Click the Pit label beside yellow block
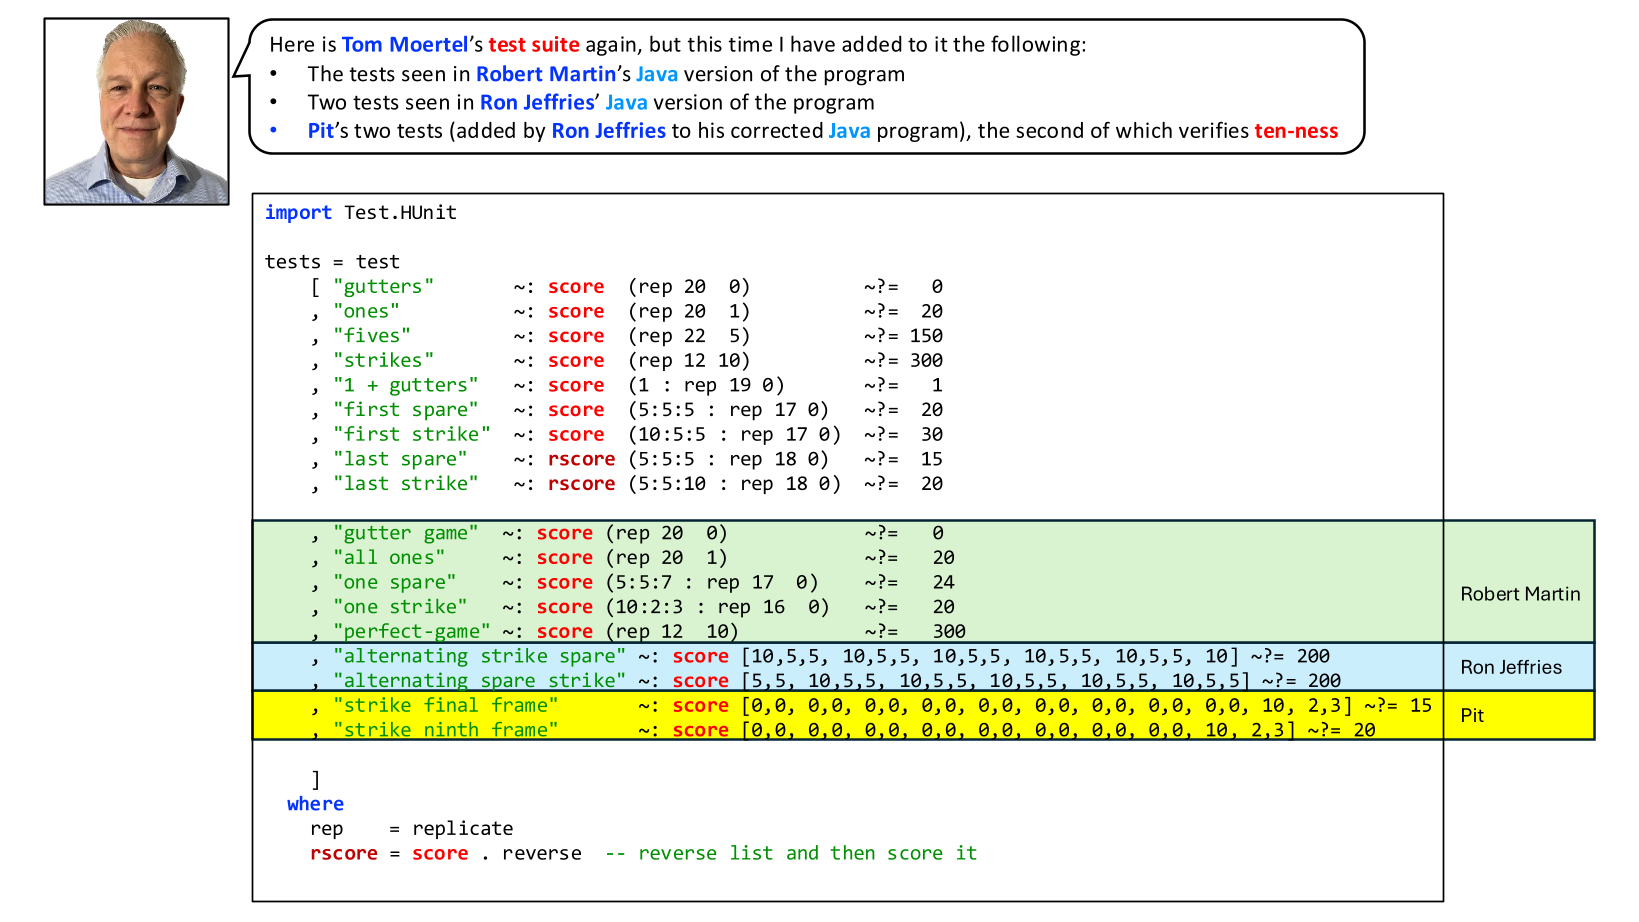The height and width of the screenshot is (922, 1639). click(x=1472, y=715)
